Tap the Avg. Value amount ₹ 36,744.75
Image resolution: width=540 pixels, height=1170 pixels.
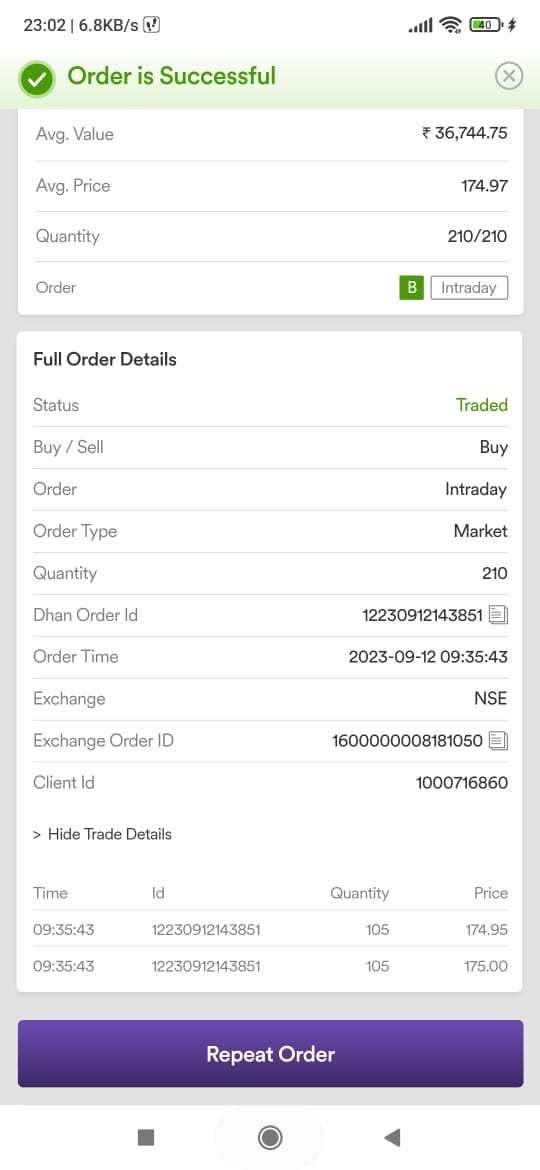tap(465, 134)
